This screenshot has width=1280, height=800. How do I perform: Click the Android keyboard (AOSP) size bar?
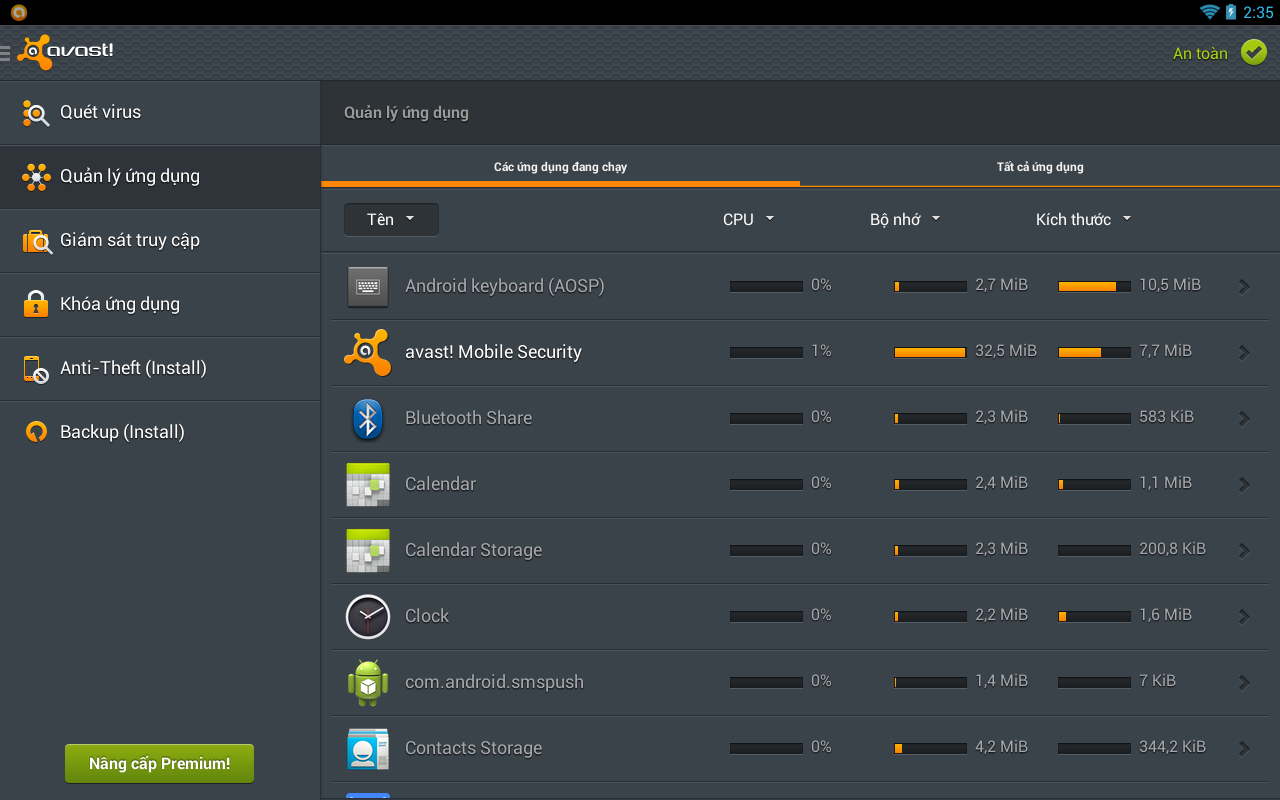[1094, 286]
